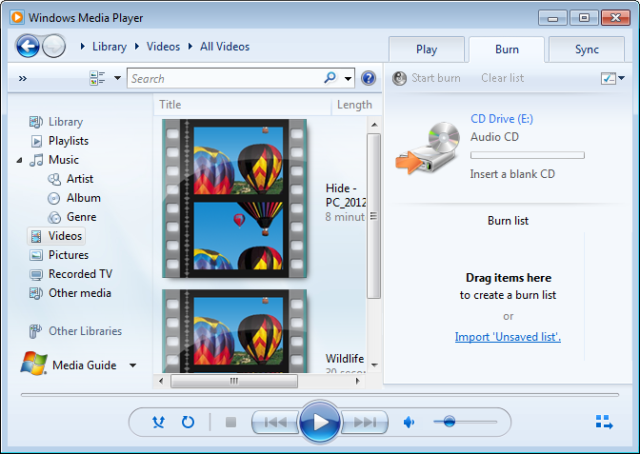Mute the volume speaker icon
640x454 pixels.
[409, 422]
